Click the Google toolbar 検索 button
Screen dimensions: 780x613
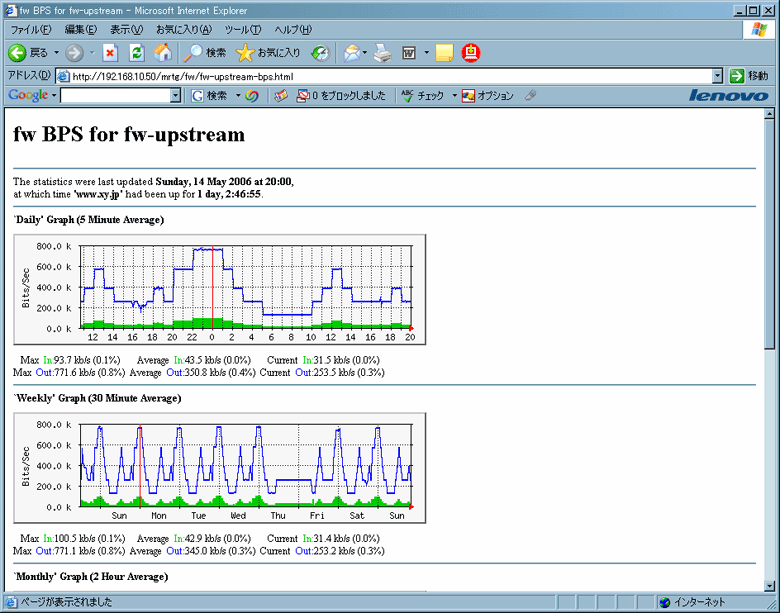210,96
